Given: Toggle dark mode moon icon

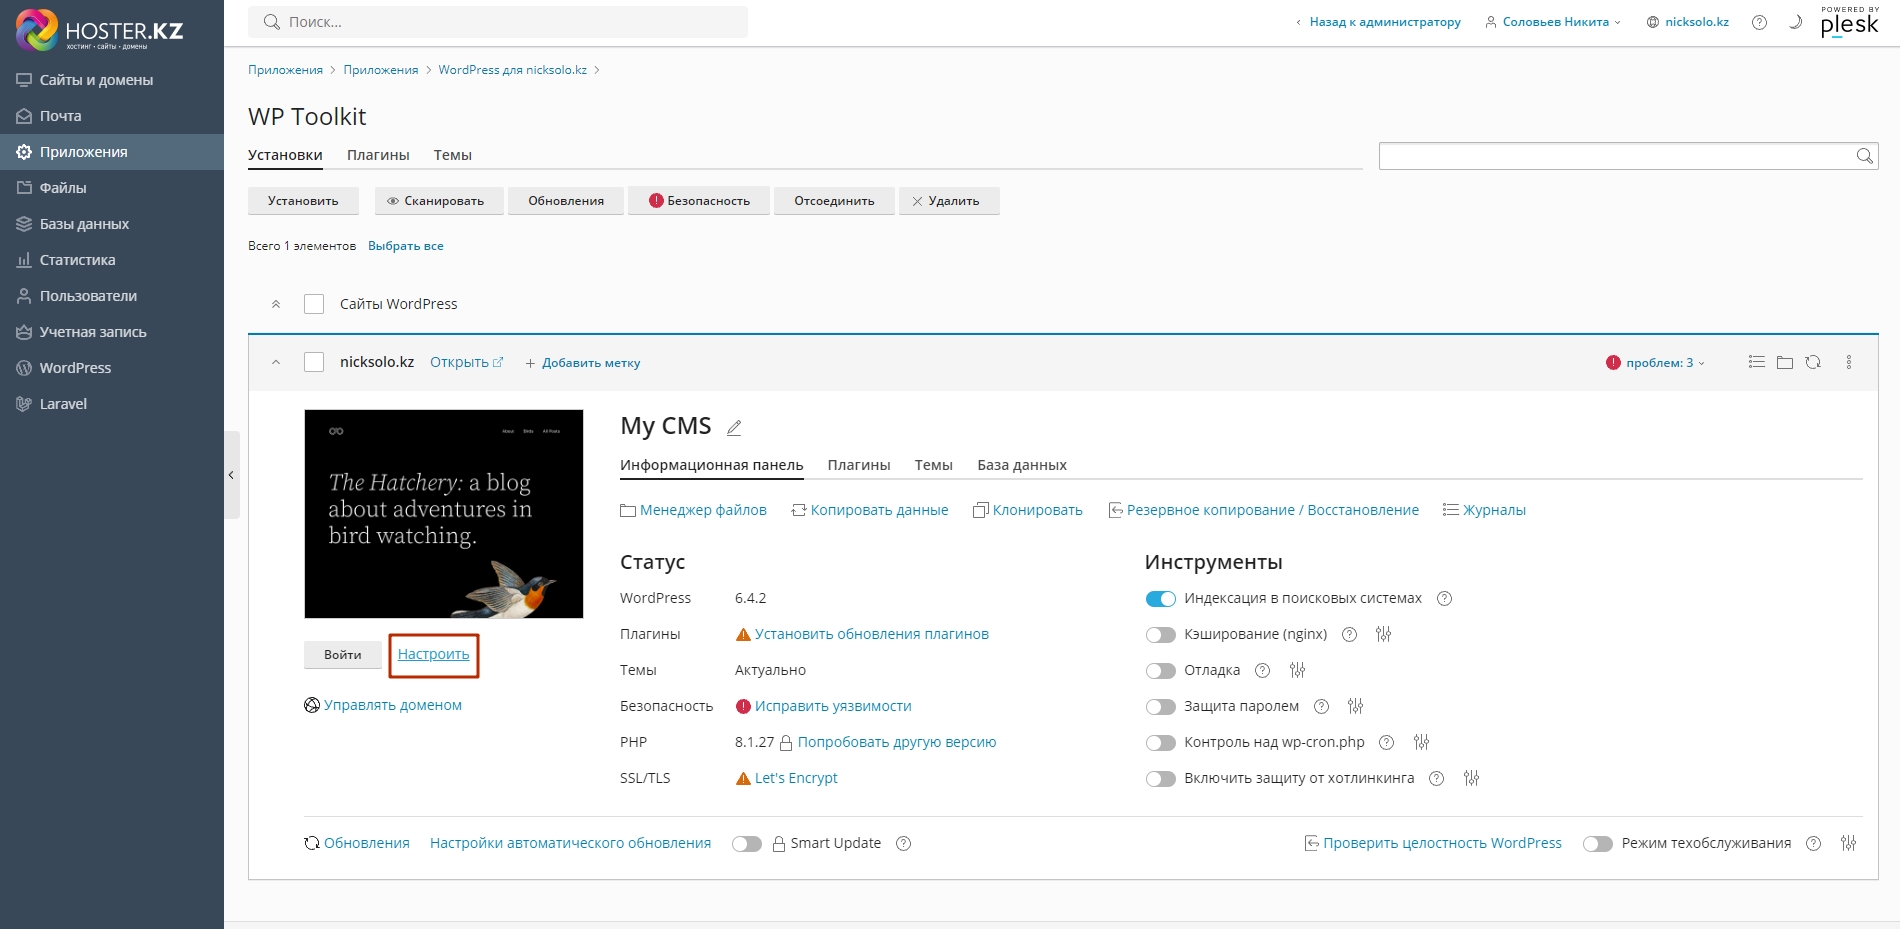Looking at the screenshot, I should 1795,22.
